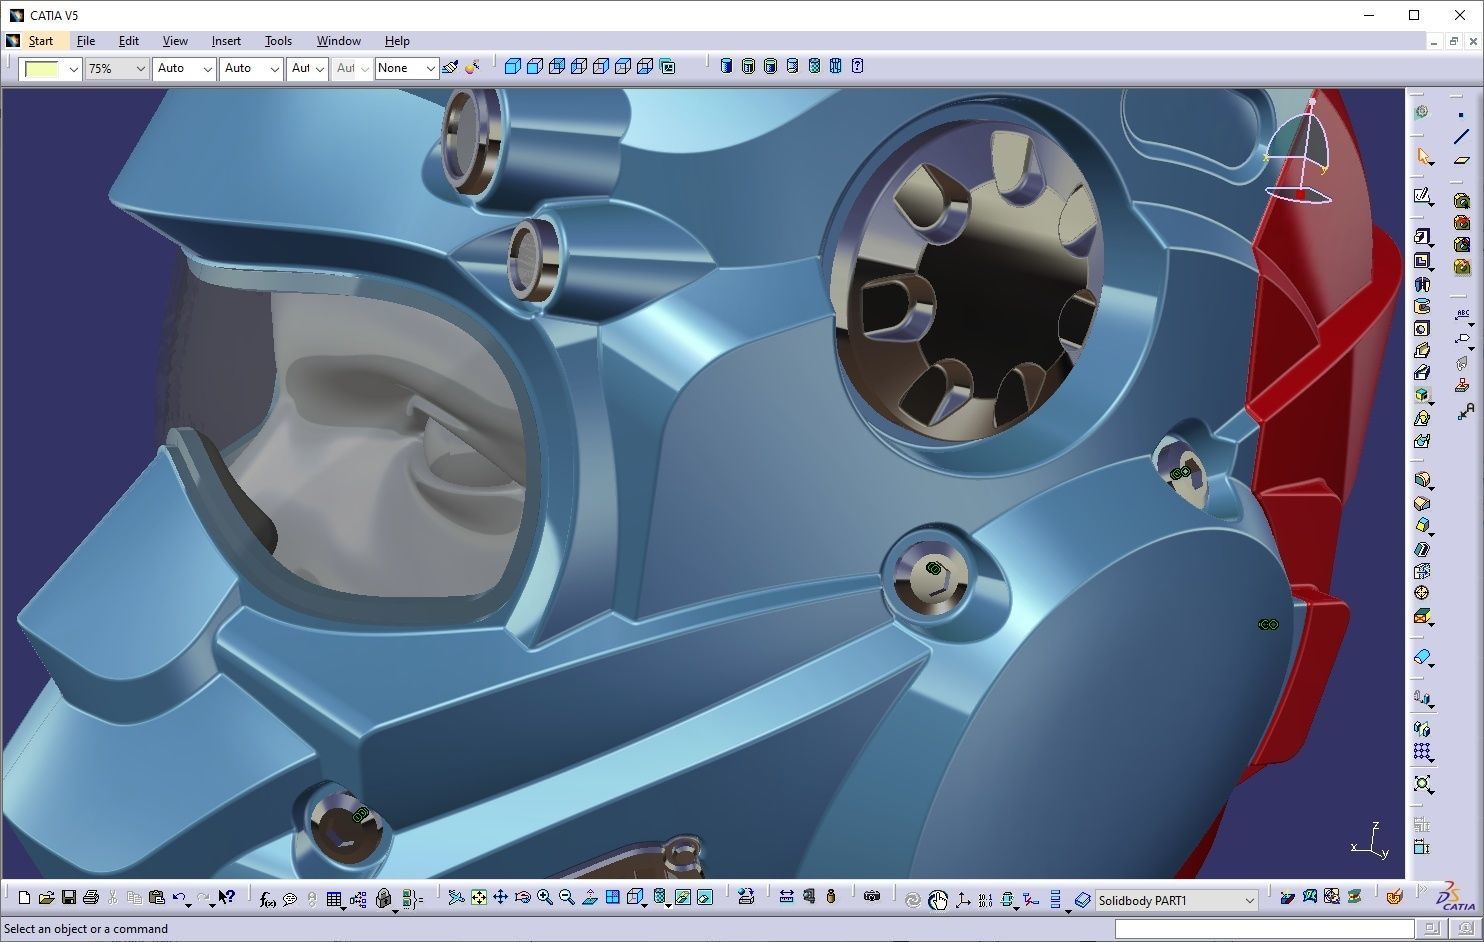Click the Start menu button

click(41, 41)
